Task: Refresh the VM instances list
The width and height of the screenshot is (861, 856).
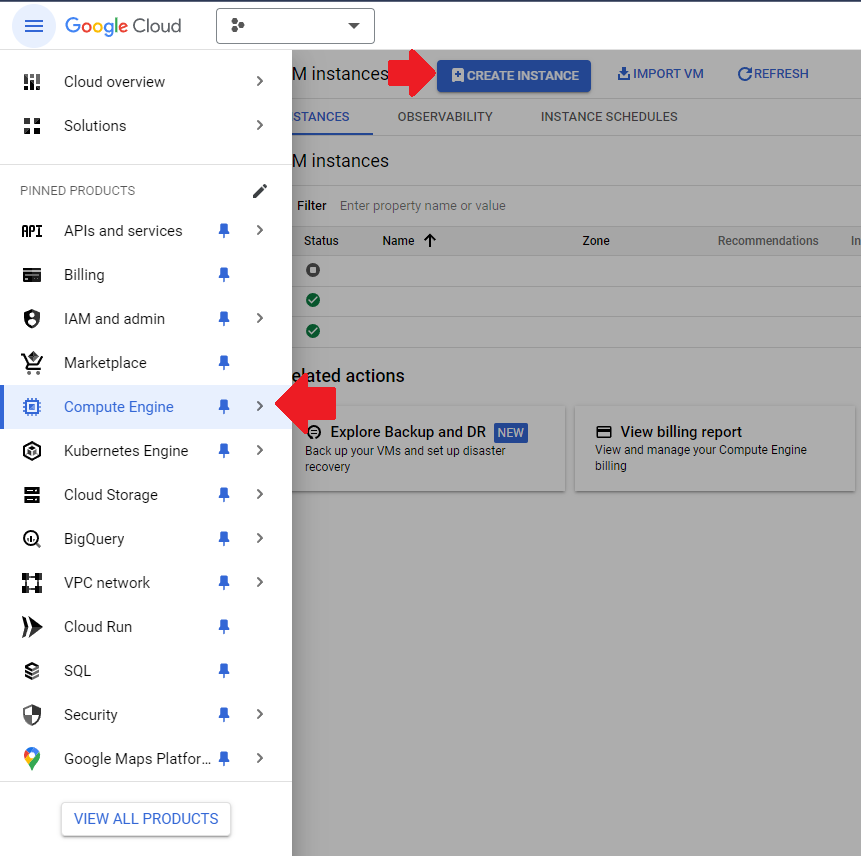Action: point(772,73)
